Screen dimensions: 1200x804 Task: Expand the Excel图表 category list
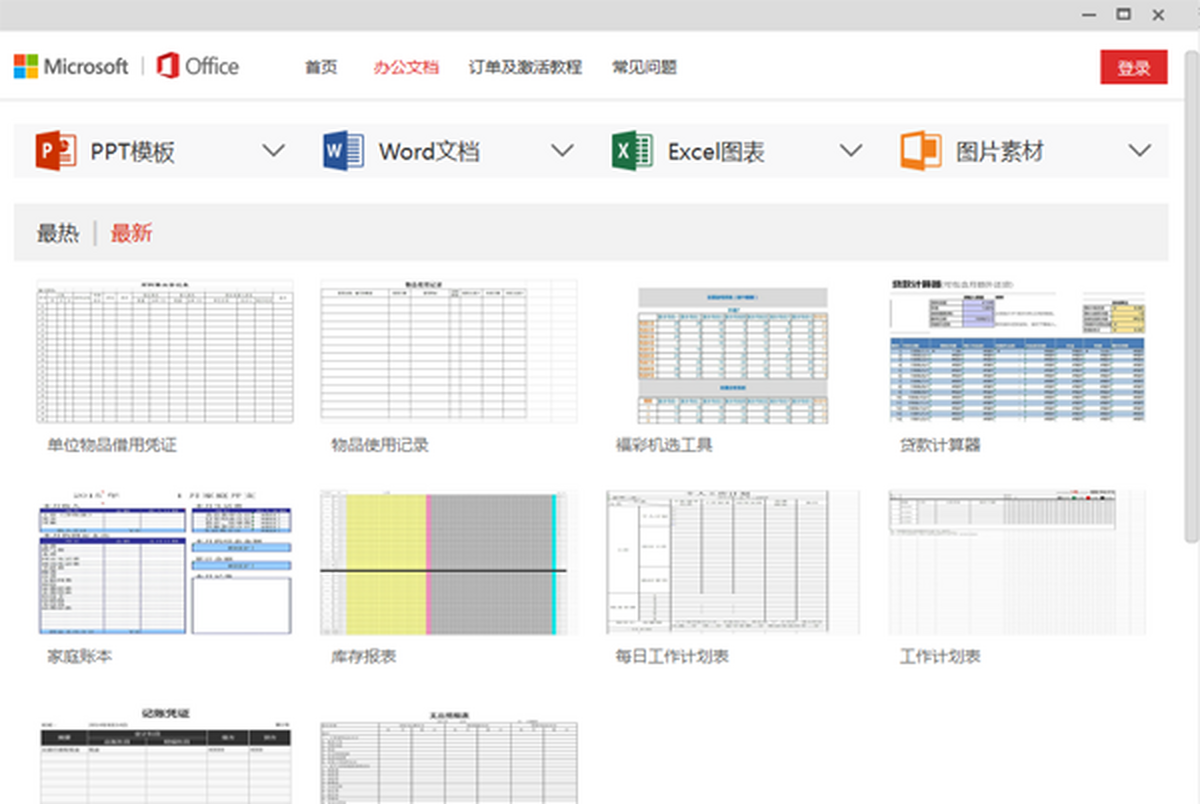point(851,150)
